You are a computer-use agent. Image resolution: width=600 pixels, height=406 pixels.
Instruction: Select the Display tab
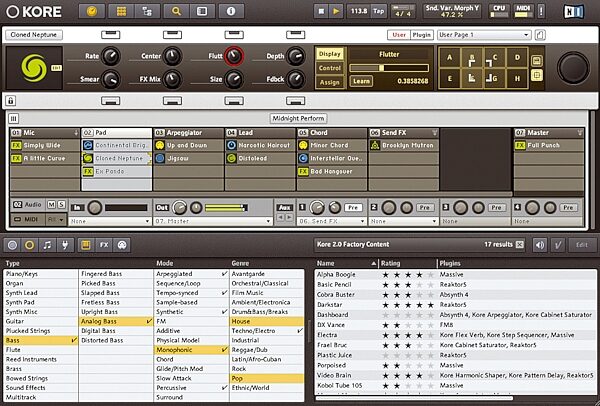click(x=329, y=54)
